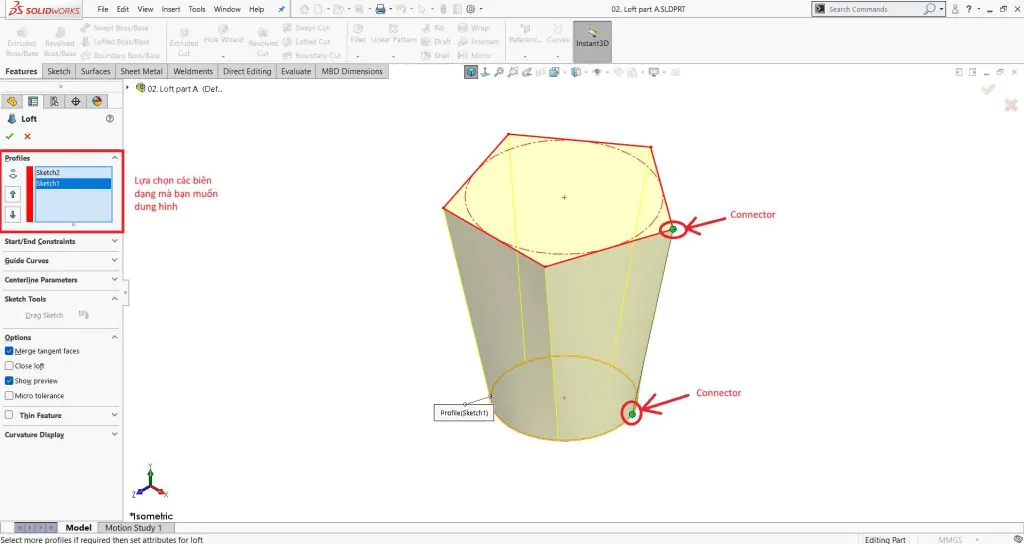This screenshot has width=1024, height=544.
Task: Open the Motion Study 1 tab
Action: pos(133,528)
